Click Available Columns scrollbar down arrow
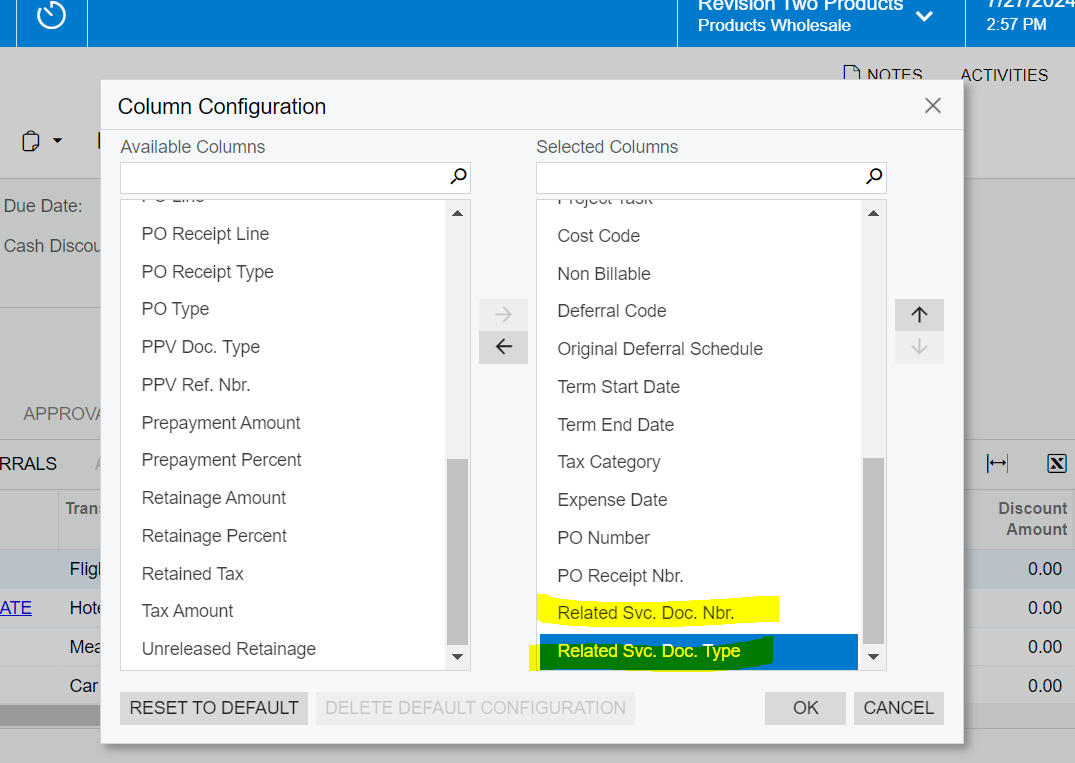Screen dimensions: 1075x763 pyautogui.click(x=457, y=657)
